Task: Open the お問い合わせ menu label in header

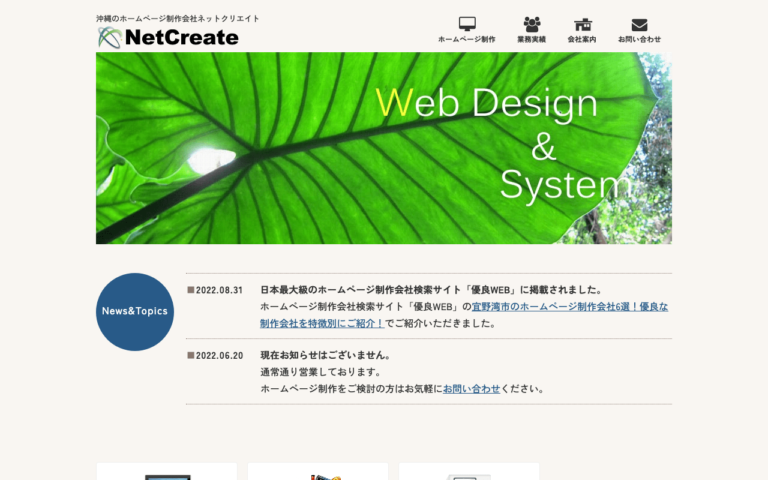Action: pos(639,39)
